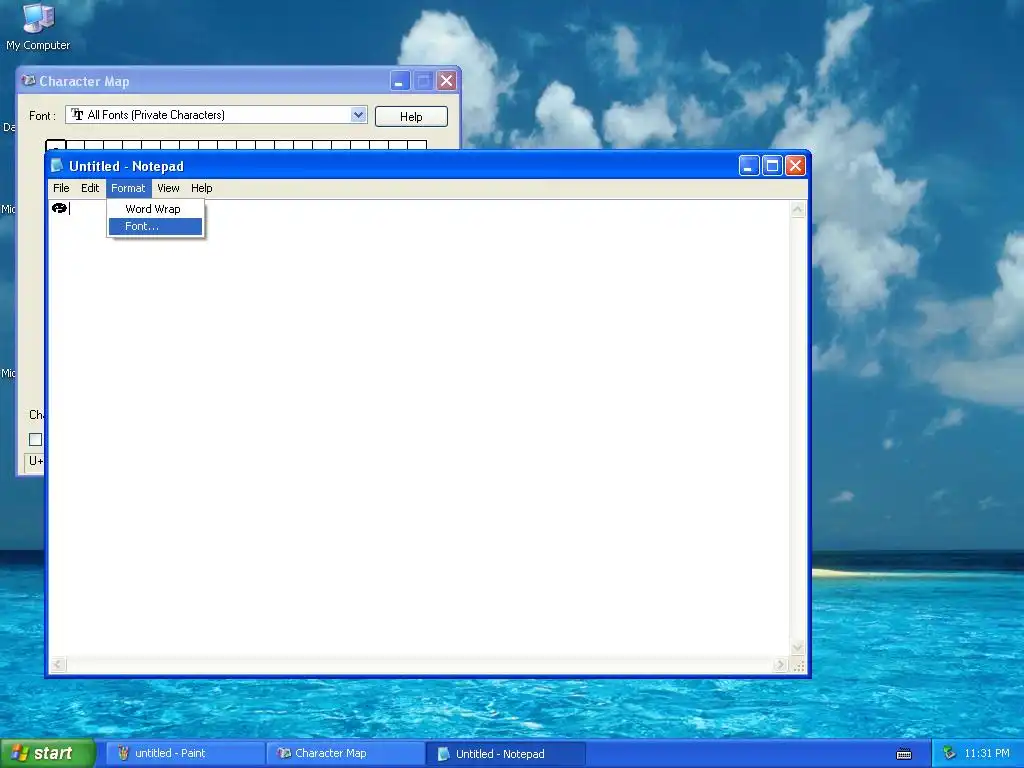Switch to Character Map taskbar button

[346, 754]
